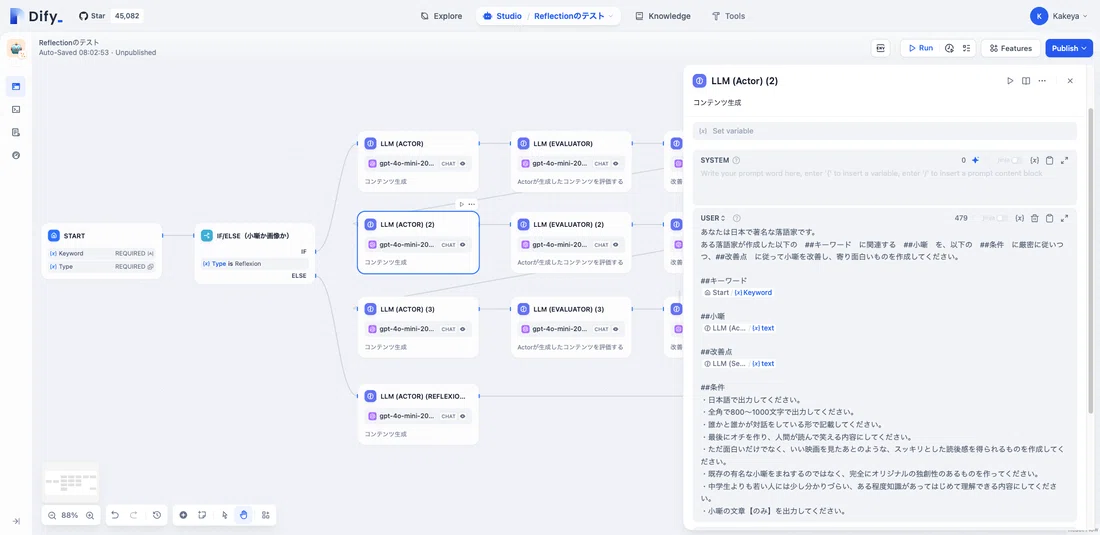
Task: Organize blocks with layout icon
Action: coord(266,515)
